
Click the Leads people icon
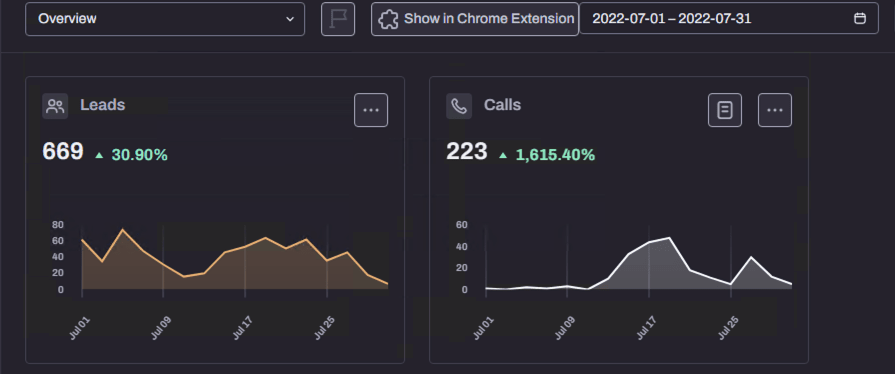click(55, 106)
